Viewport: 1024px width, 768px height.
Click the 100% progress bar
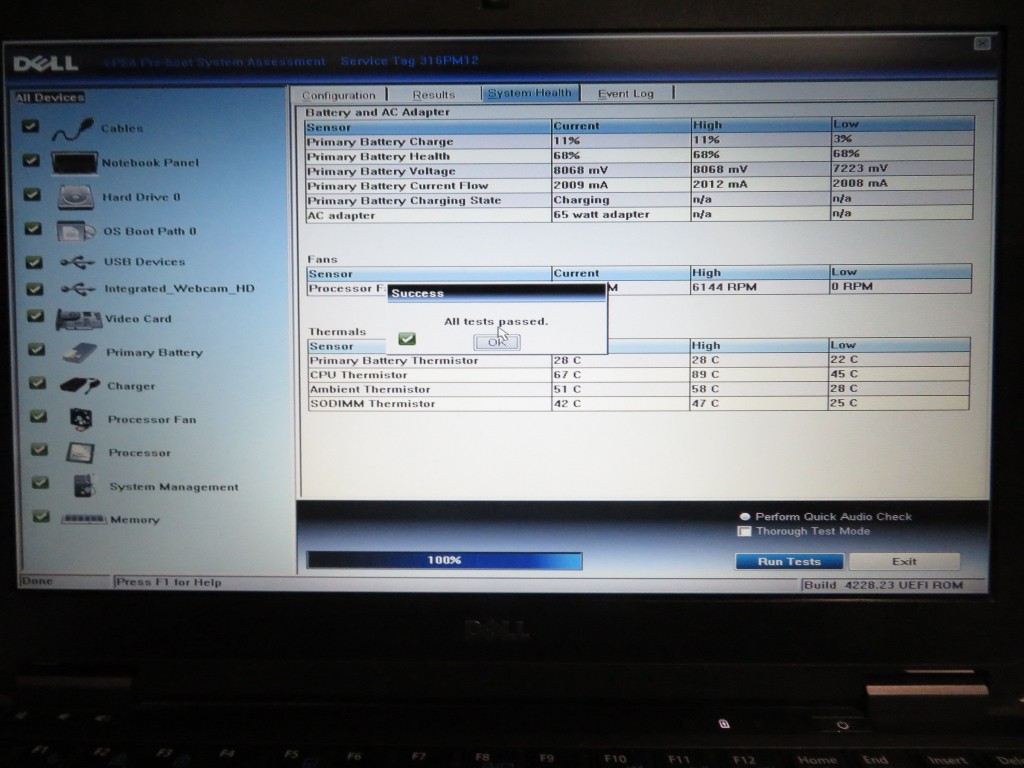[444, 560]
